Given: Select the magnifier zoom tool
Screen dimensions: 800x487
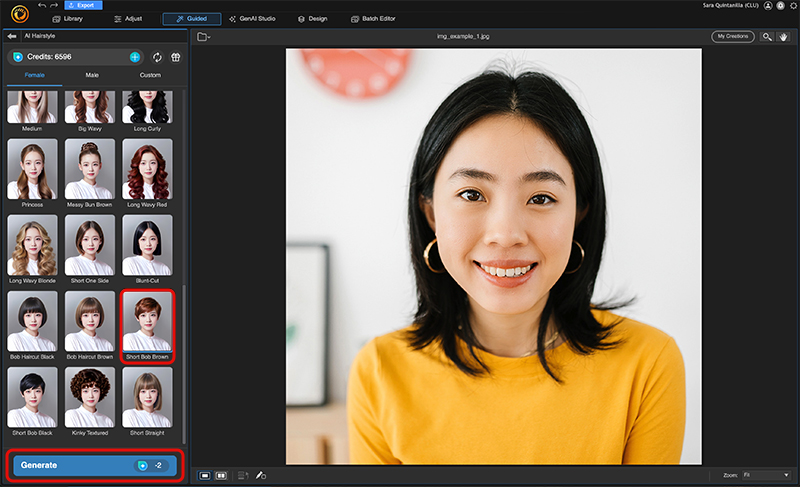Looking at the screenshot, I should pyautogui.click(x=767, y=37).
